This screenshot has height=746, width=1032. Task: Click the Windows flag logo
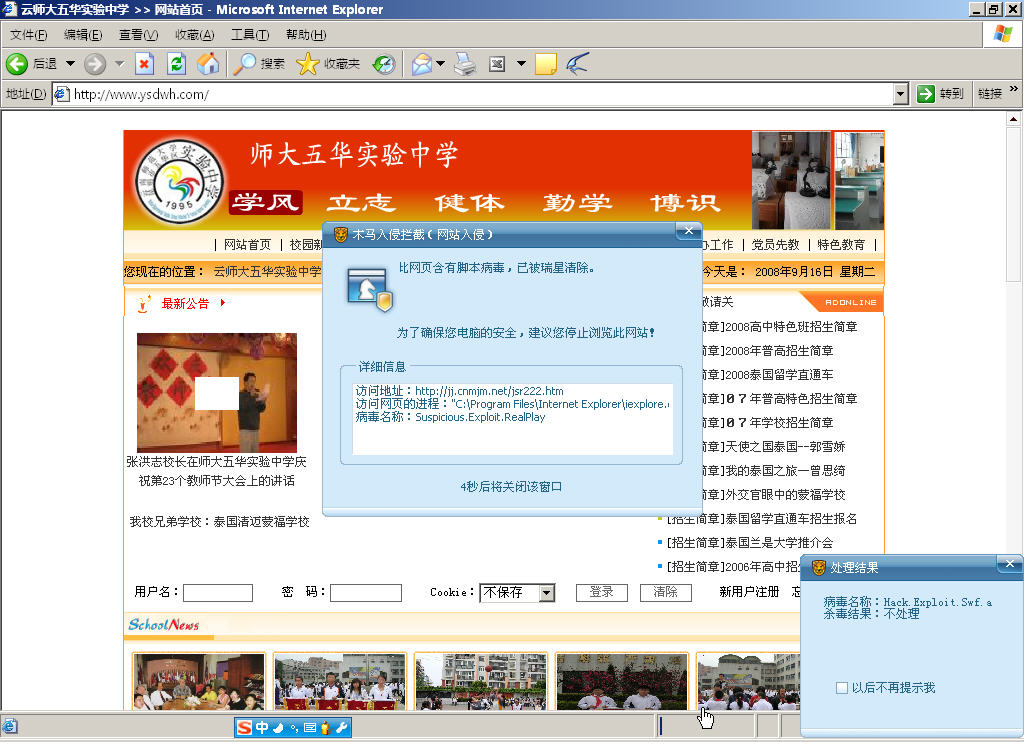pos(1002,34)
